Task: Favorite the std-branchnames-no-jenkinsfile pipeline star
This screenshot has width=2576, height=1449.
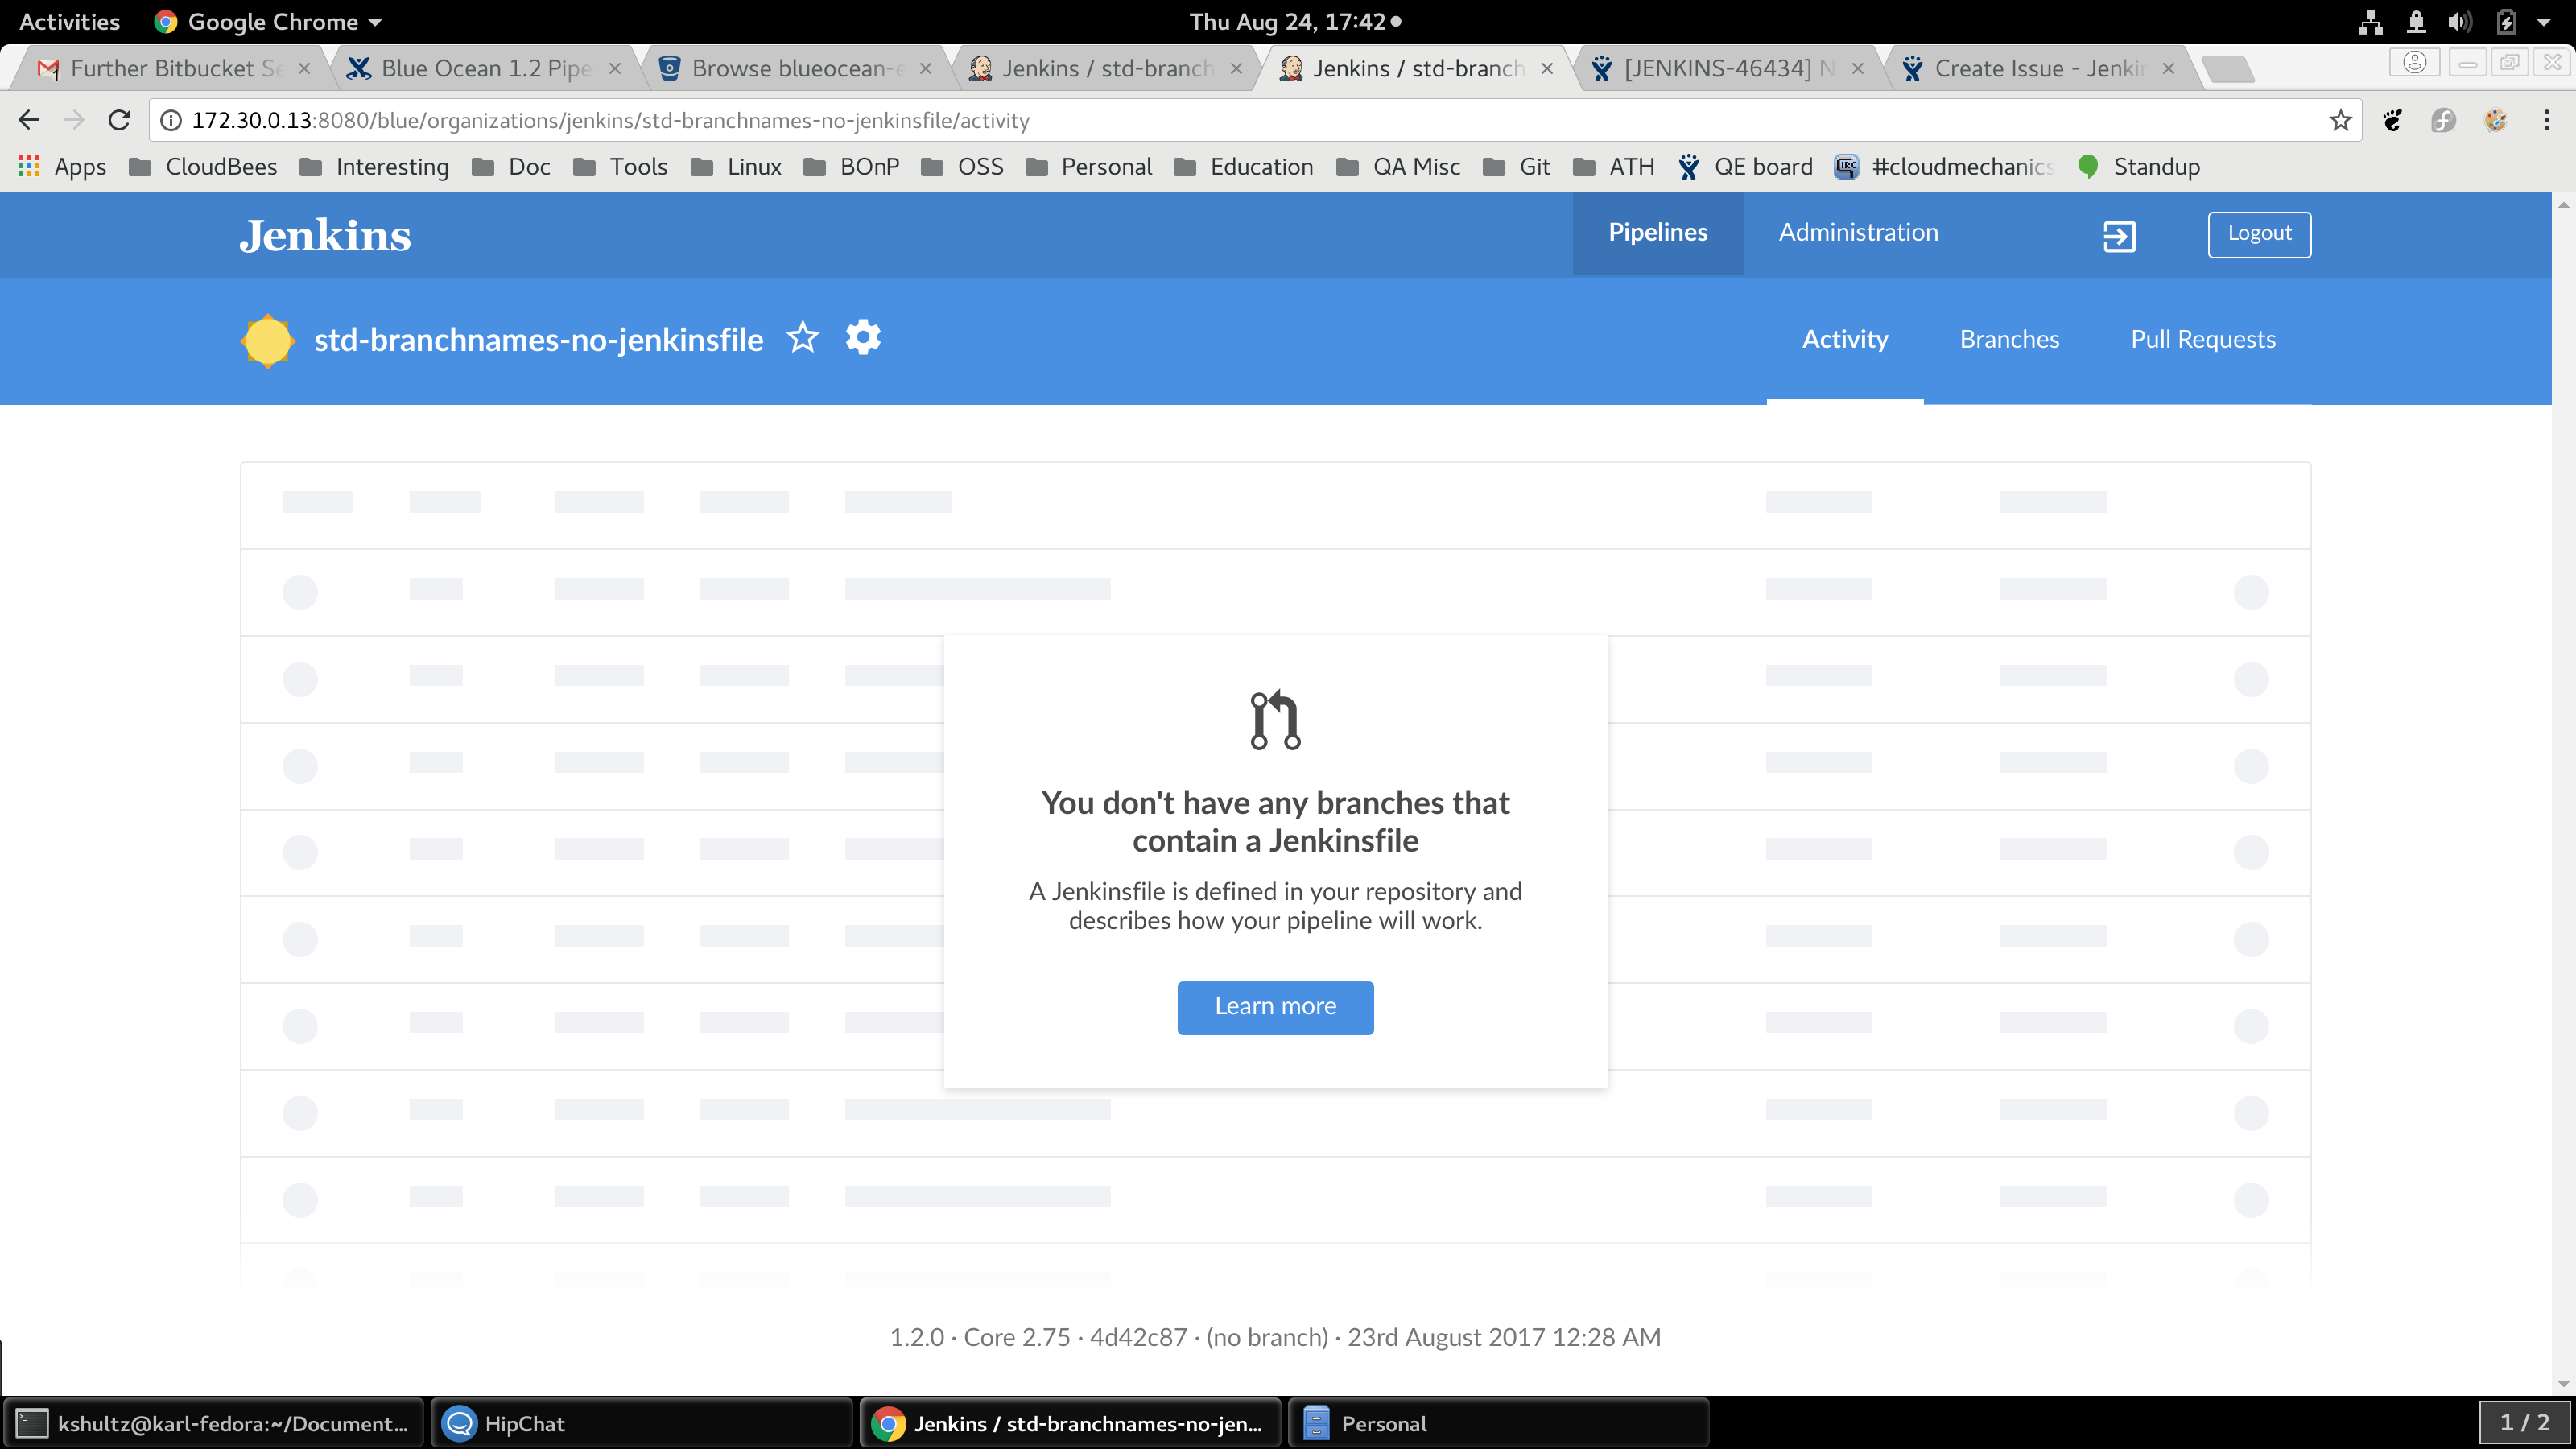Action: pyautogui.click(x=802, y=338)
